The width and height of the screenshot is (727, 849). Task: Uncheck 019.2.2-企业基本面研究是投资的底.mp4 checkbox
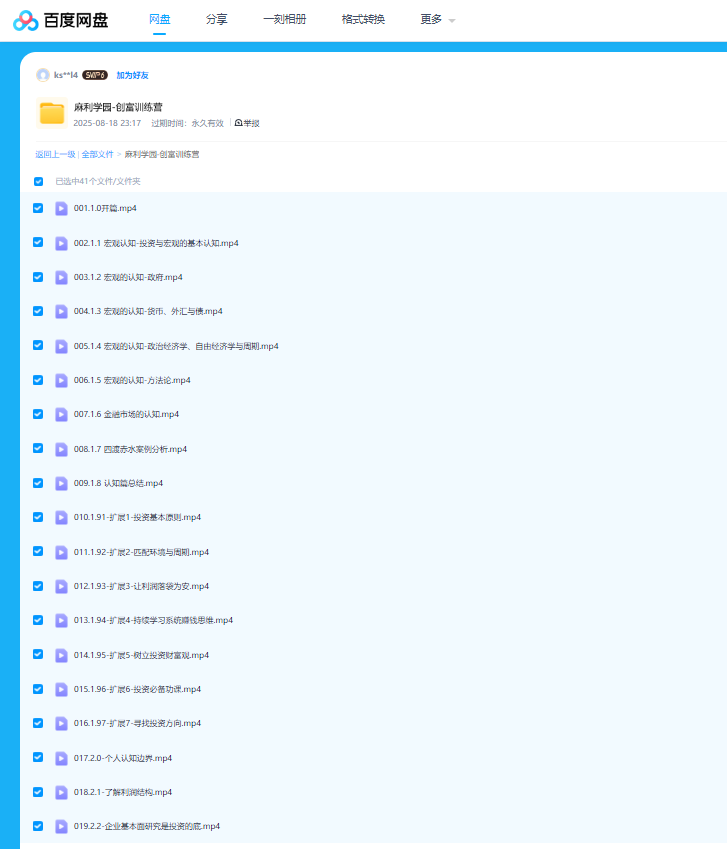[x=38, y=826]
